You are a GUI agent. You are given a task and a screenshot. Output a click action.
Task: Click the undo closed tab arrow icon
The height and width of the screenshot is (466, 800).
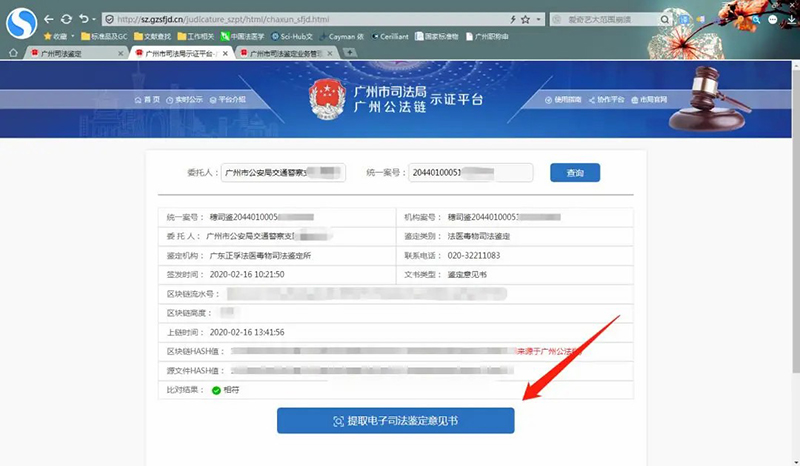[84, 19]
